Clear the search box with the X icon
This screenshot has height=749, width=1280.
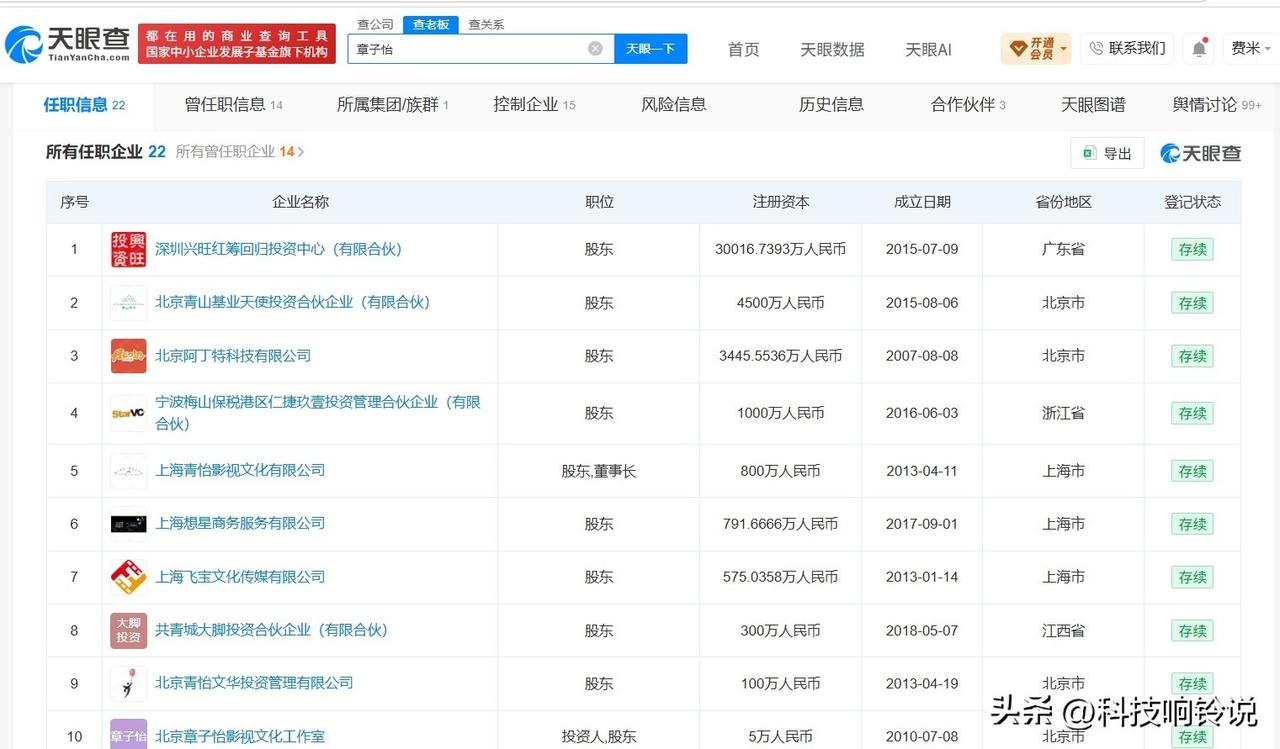tap(595, 48)
